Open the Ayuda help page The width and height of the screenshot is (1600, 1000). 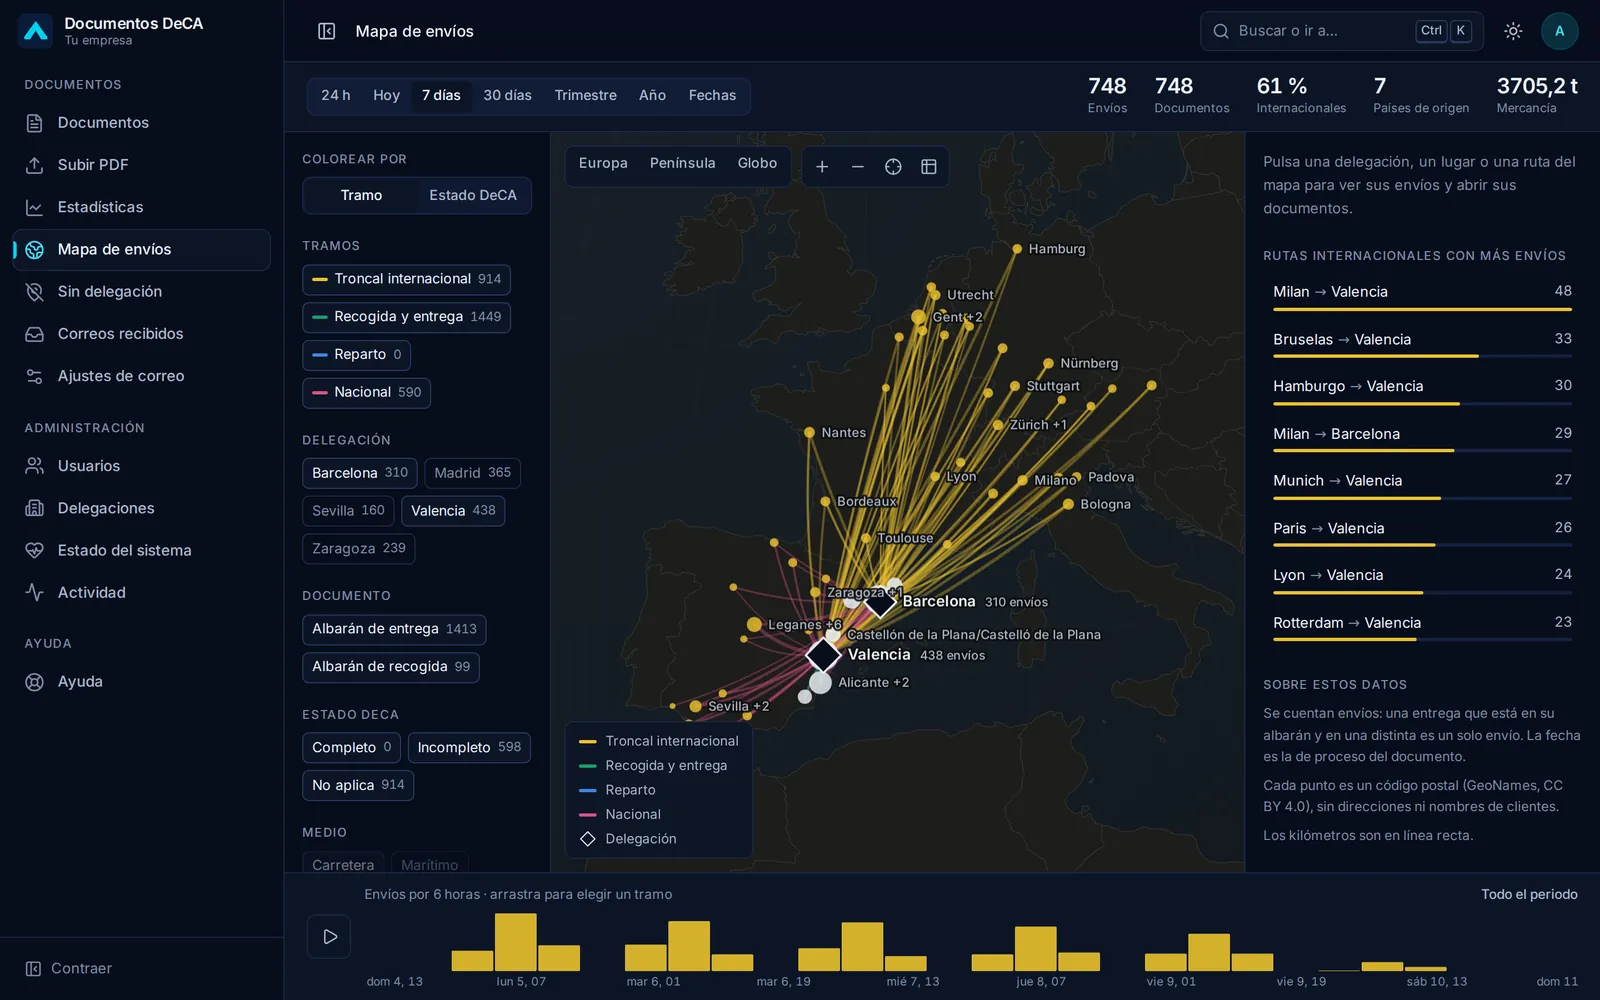pyautogui.click(x=142, y=682)
